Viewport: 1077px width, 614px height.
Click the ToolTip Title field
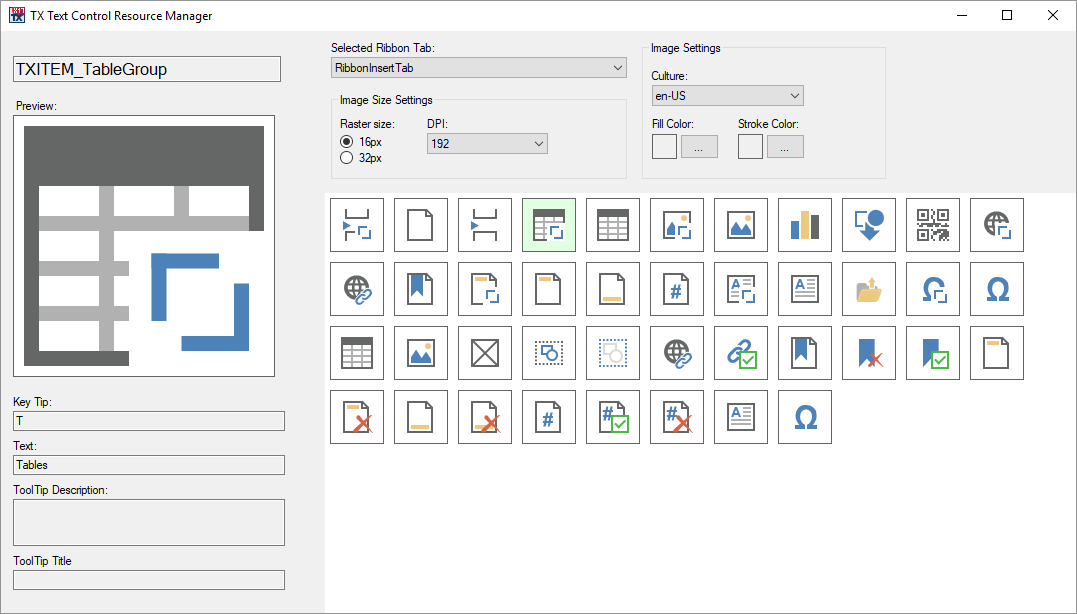click(x=149, y=580)
